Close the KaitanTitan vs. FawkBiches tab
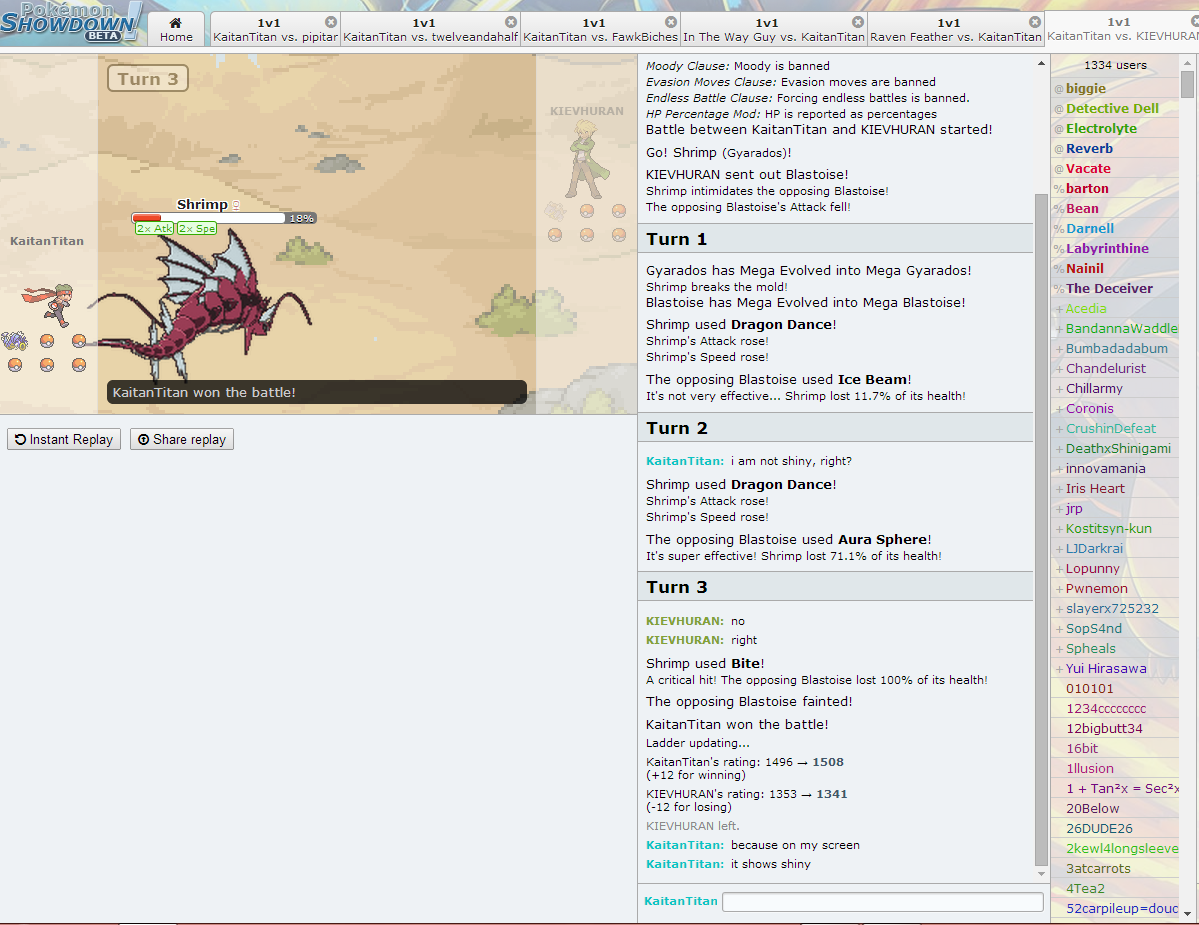Screen dimensions: 1199x925 click(x=671, y=22)
